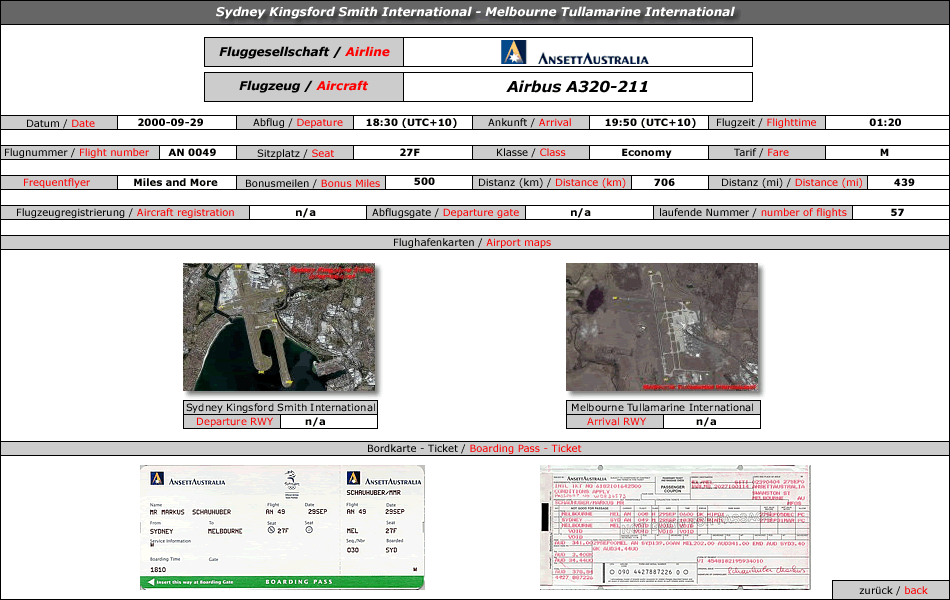Click the fare value M
950x600 pixels.
(x=885, y=152)
